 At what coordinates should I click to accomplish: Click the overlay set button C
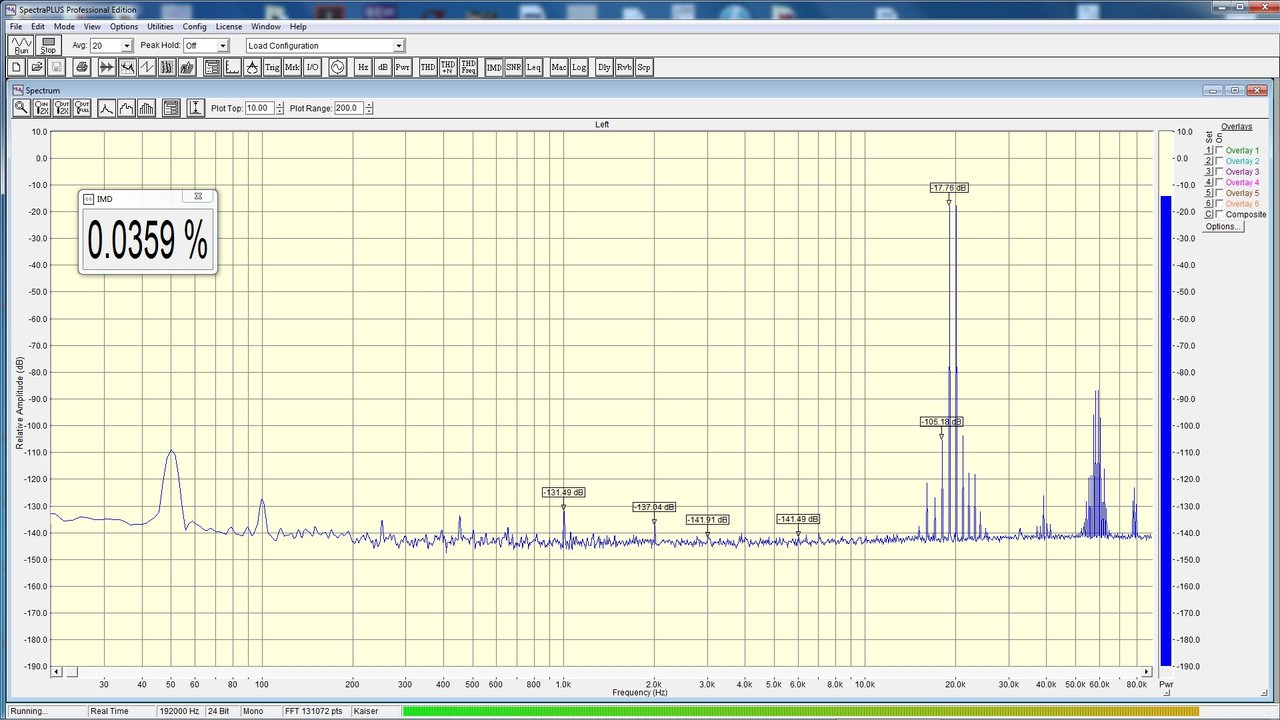1208,214
